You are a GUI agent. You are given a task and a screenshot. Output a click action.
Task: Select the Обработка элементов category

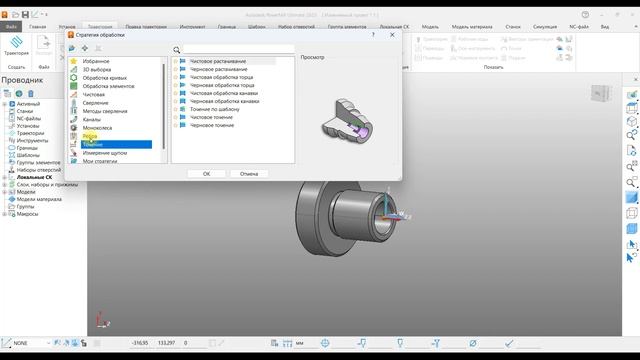point(108,86)
